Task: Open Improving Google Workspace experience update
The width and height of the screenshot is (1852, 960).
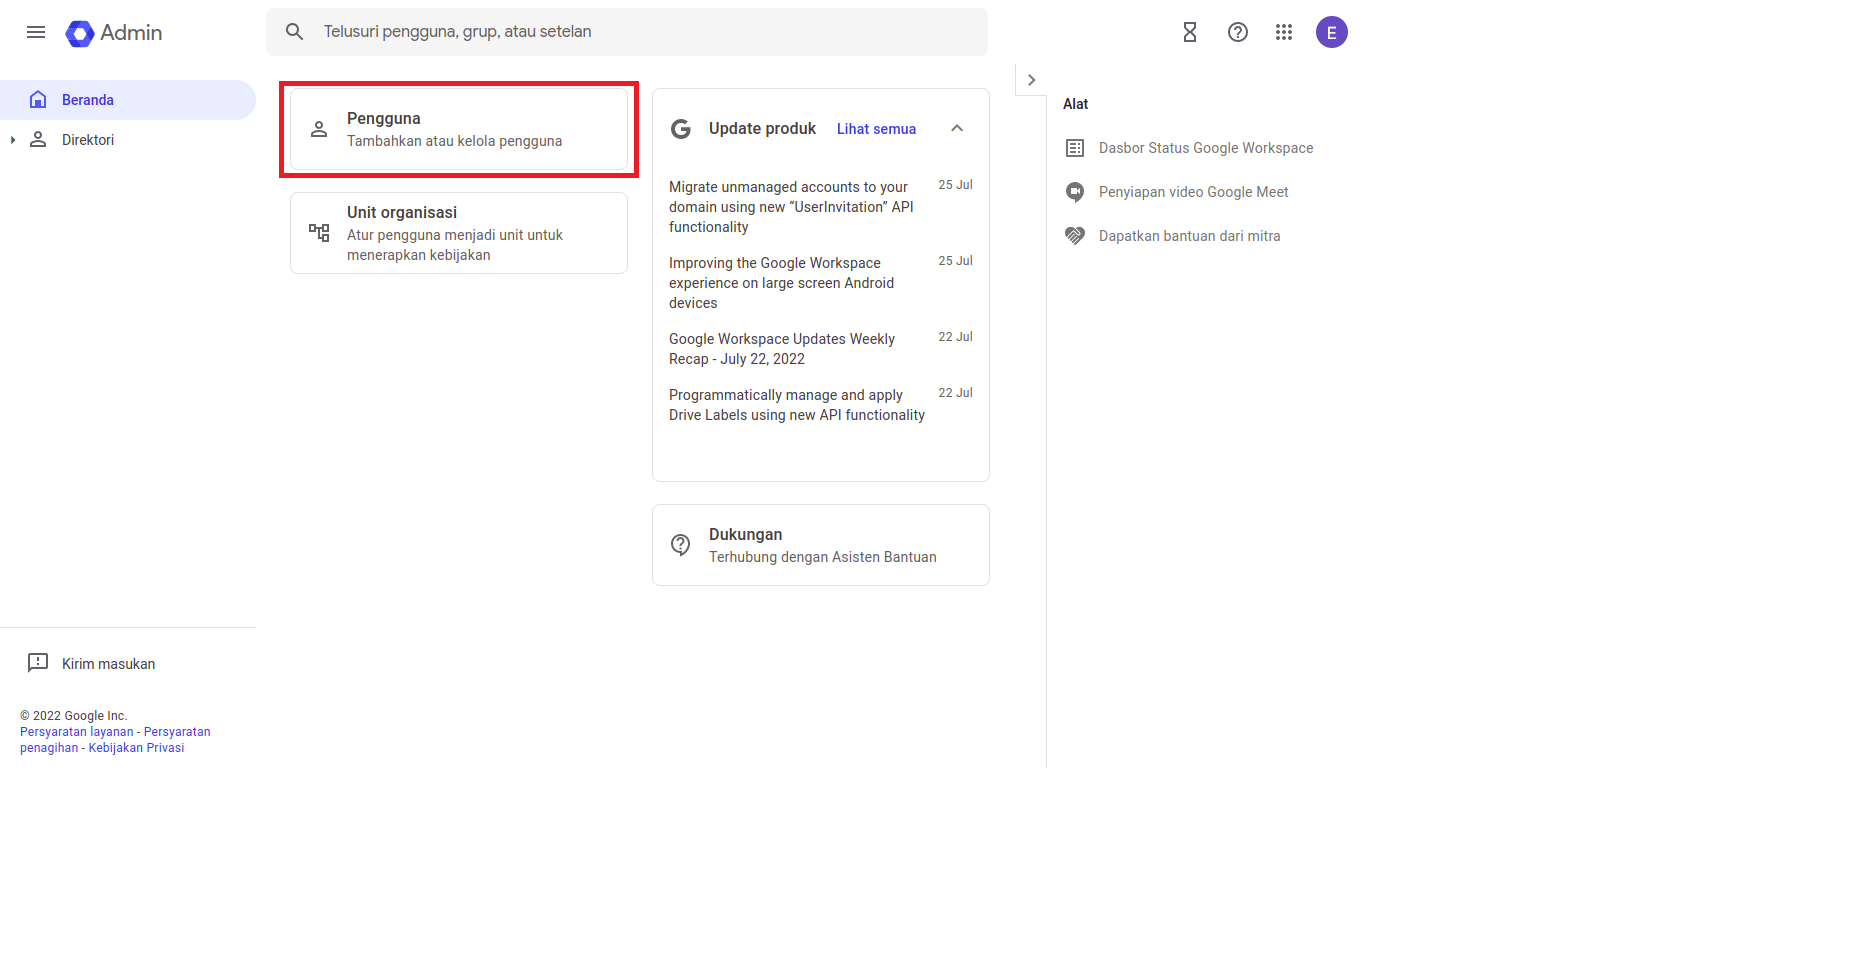Action: coord(781,283)
